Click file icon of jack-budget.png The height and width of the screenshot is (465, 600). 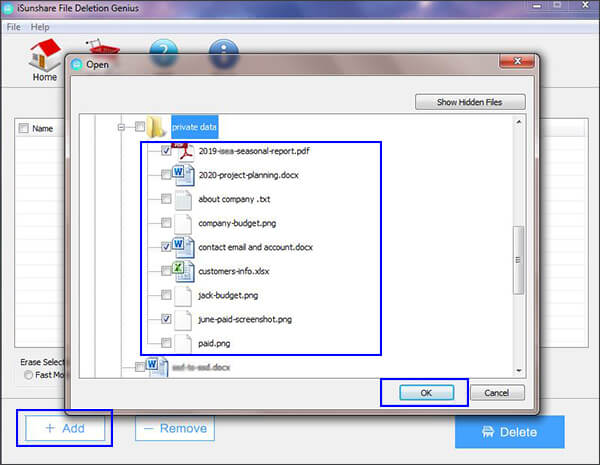(183, 296)
